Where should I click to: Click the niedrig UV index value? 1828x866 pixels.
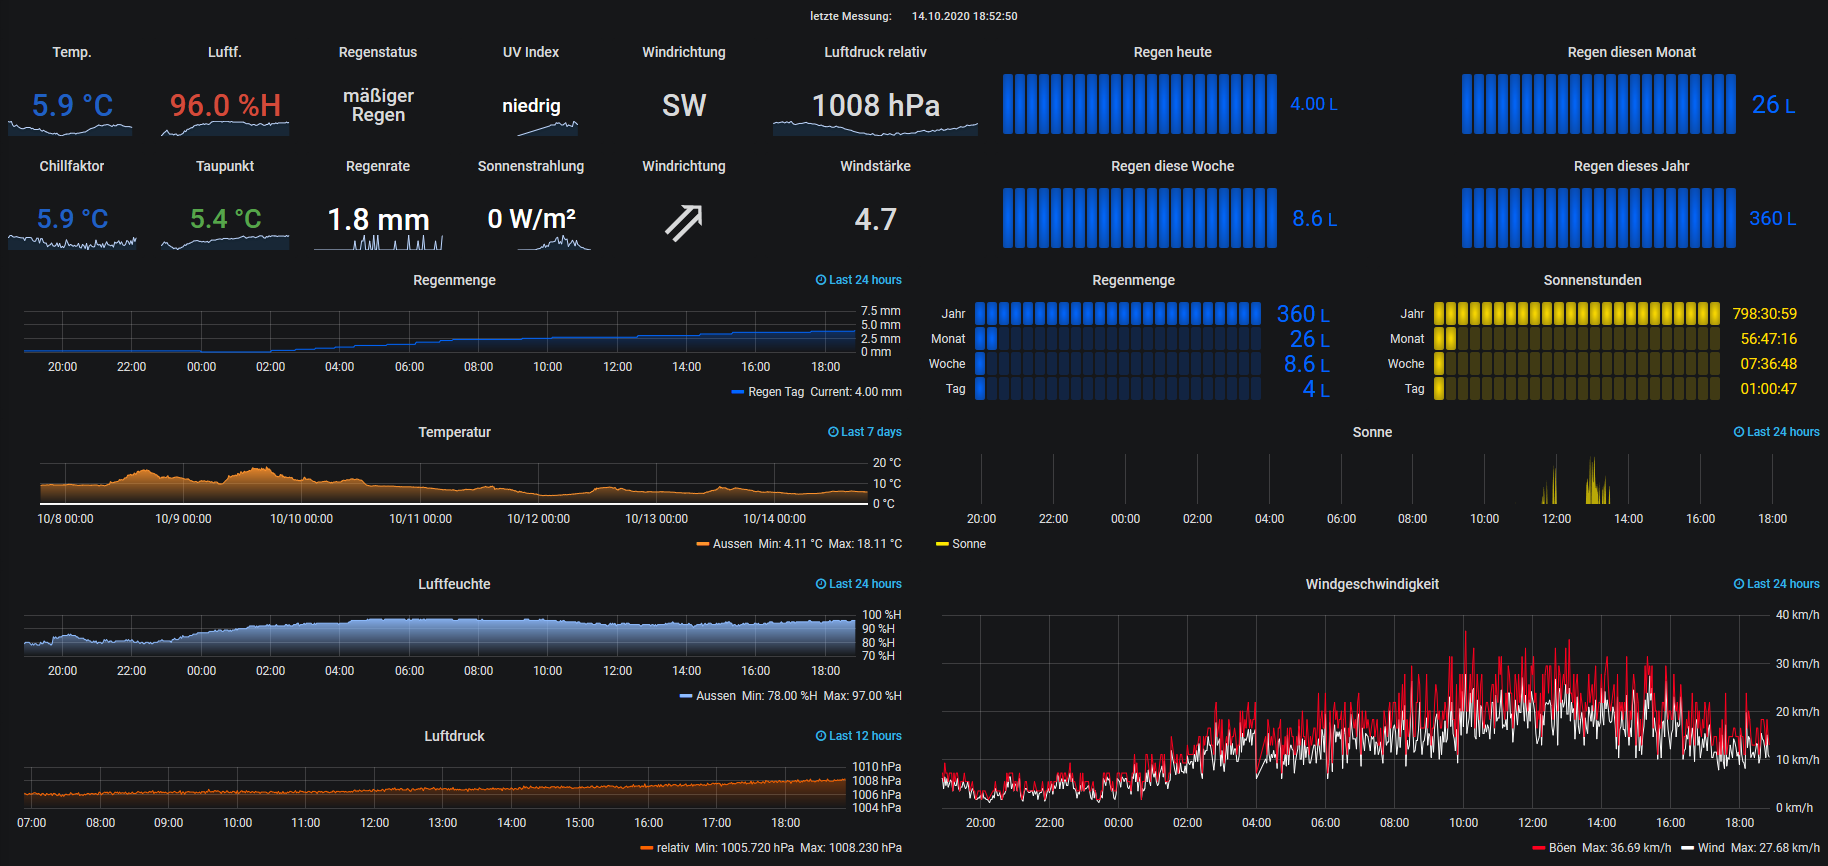(x=531, y=105)
